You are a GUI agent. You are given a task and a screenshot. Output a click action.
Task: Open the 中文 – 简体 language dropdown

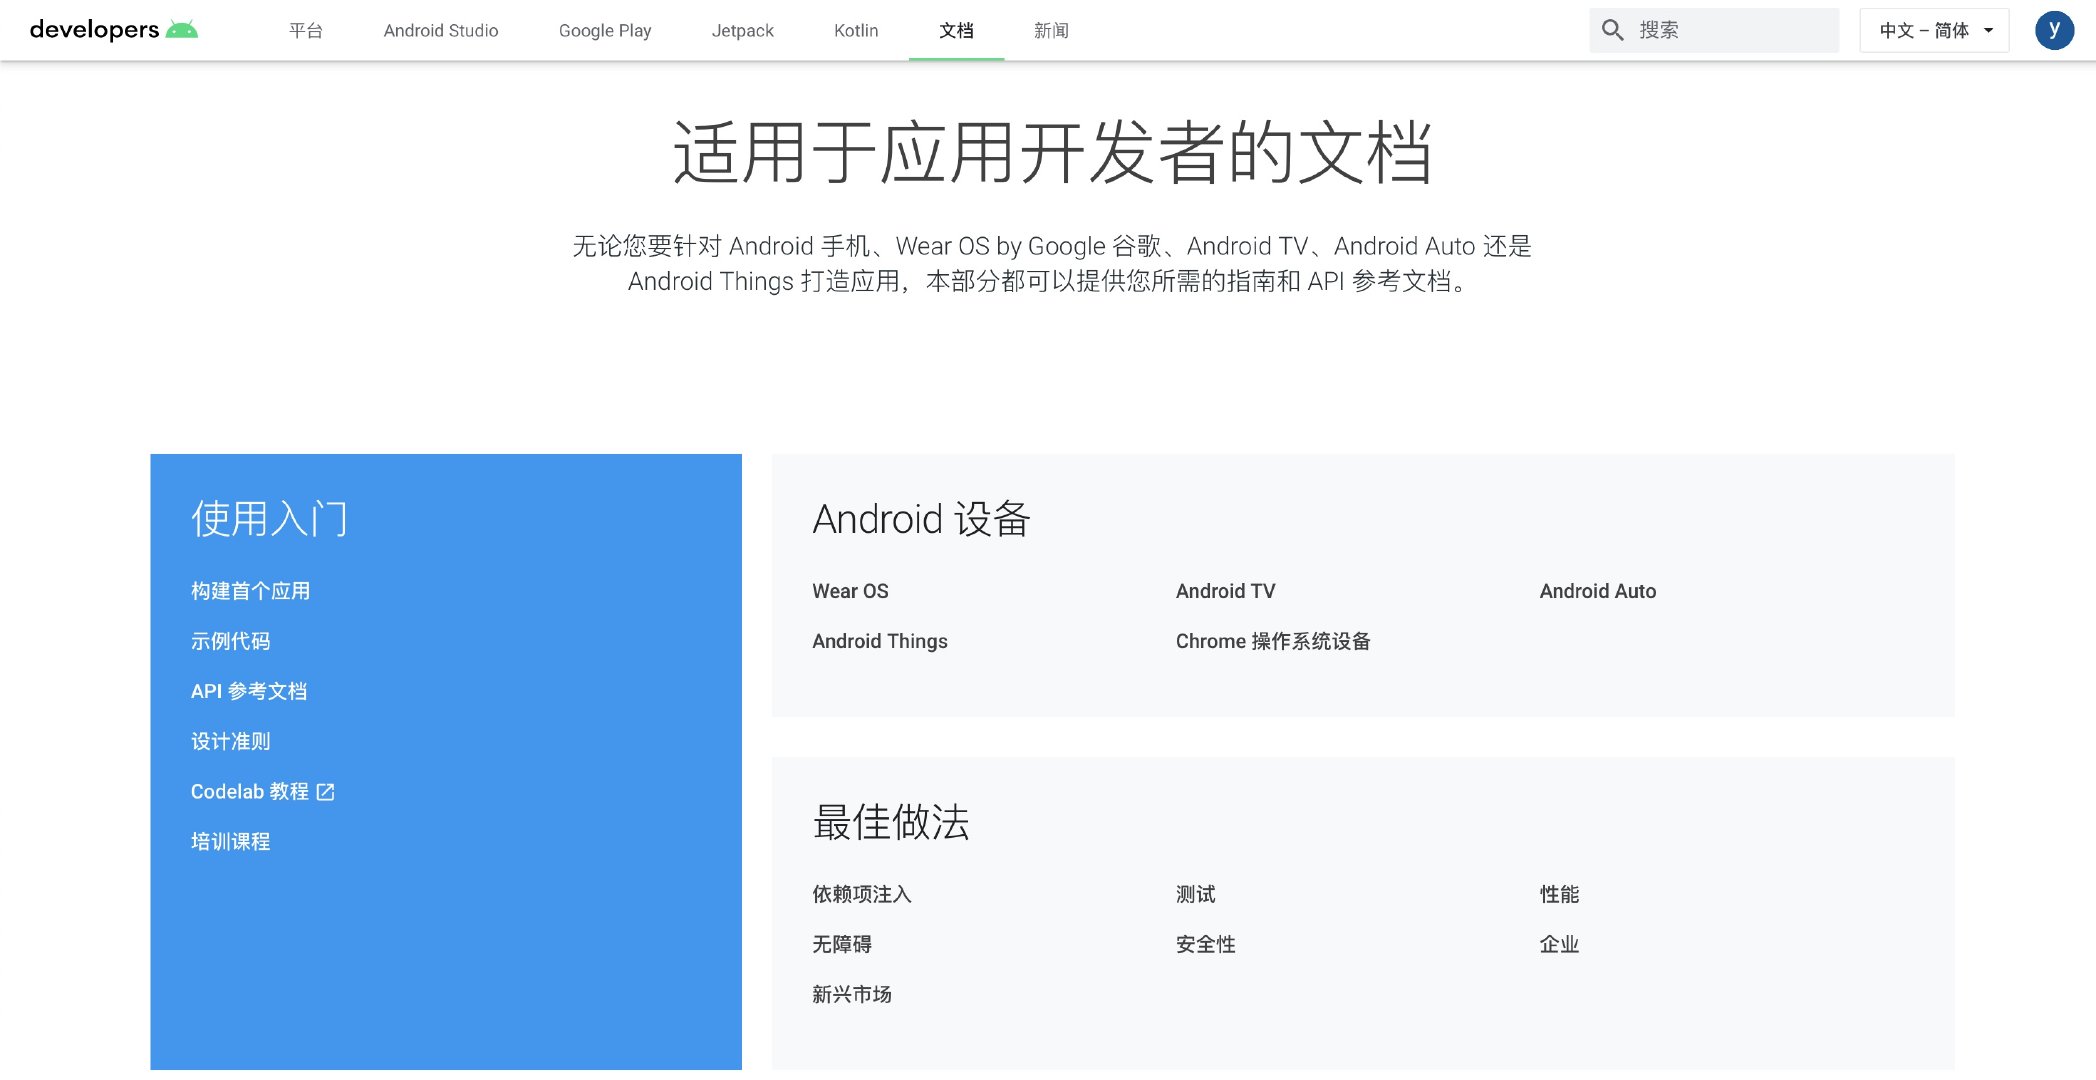(1934, 30)
